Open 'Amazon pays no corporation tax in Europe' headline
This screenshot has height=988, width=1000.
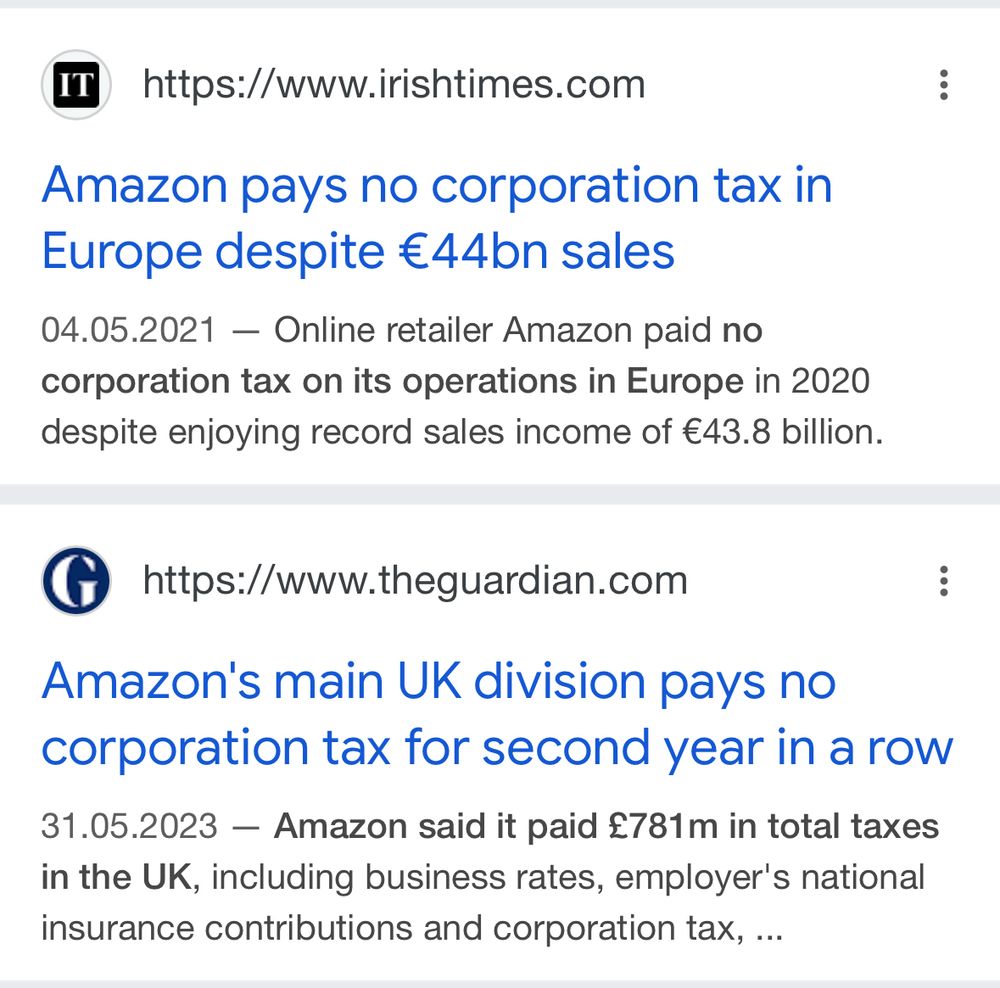coord(437,218)
